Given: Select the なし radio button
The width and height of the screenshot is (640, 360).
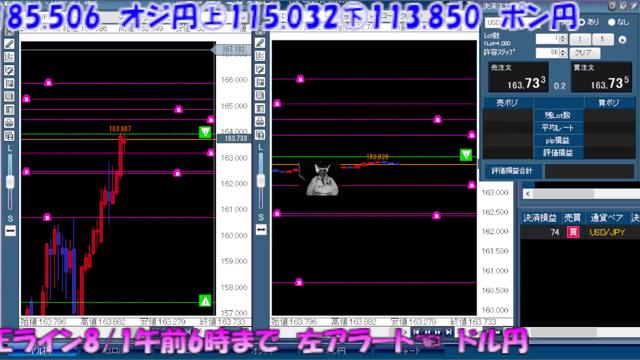Looking at the screenshot, I should (611, 22).
